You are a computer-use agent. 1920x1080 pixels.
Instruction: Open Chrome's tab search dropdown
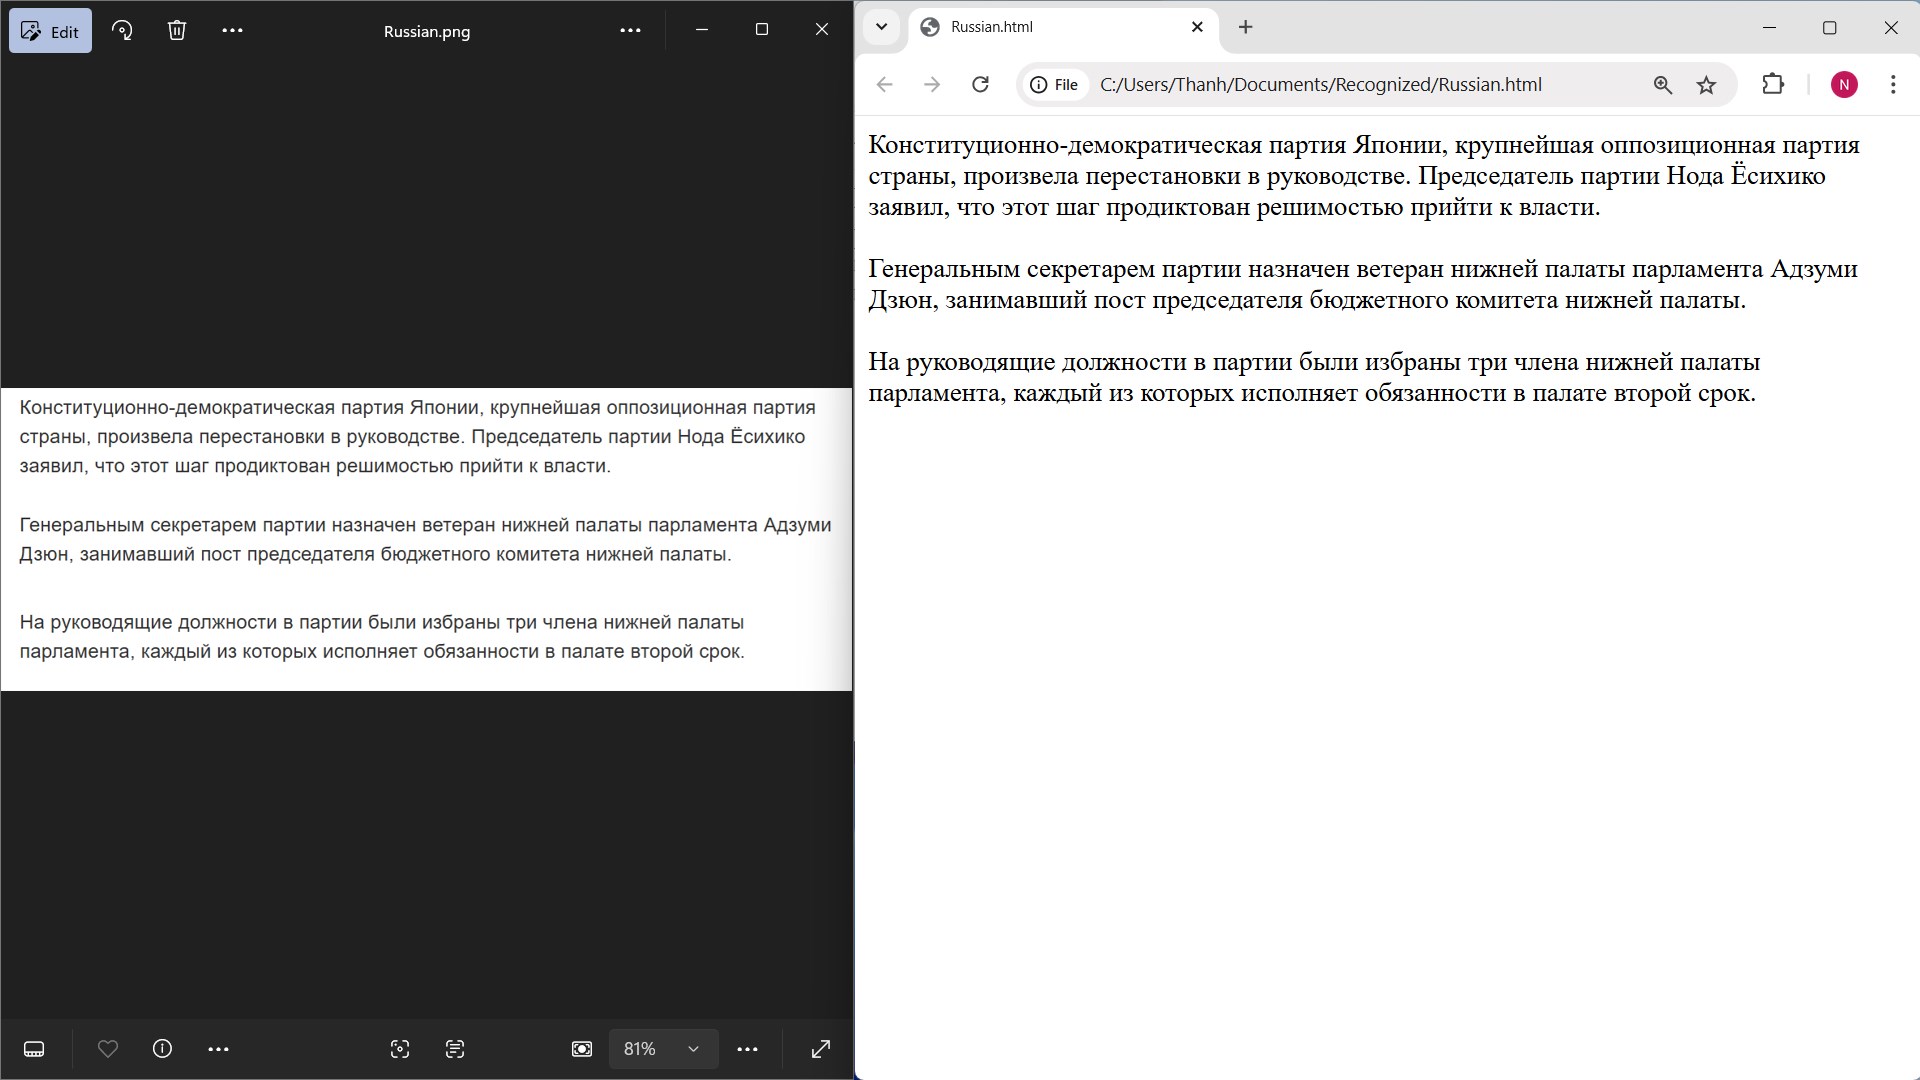881,27
